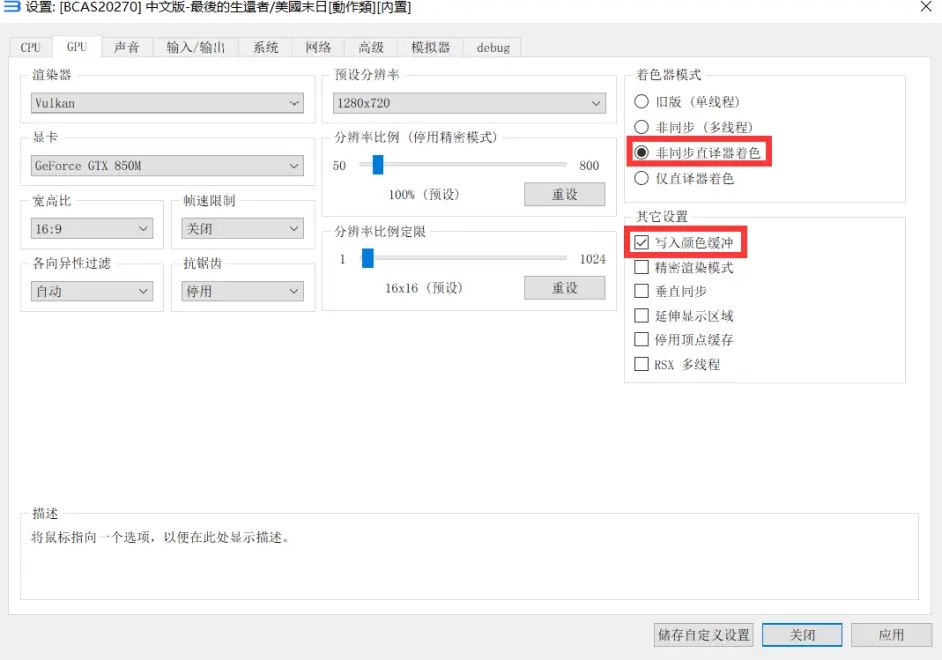This screenshot has height=660, width=942.
Task: Choose 仅直译器着色 render mode
Action: [x=641, y=176]
